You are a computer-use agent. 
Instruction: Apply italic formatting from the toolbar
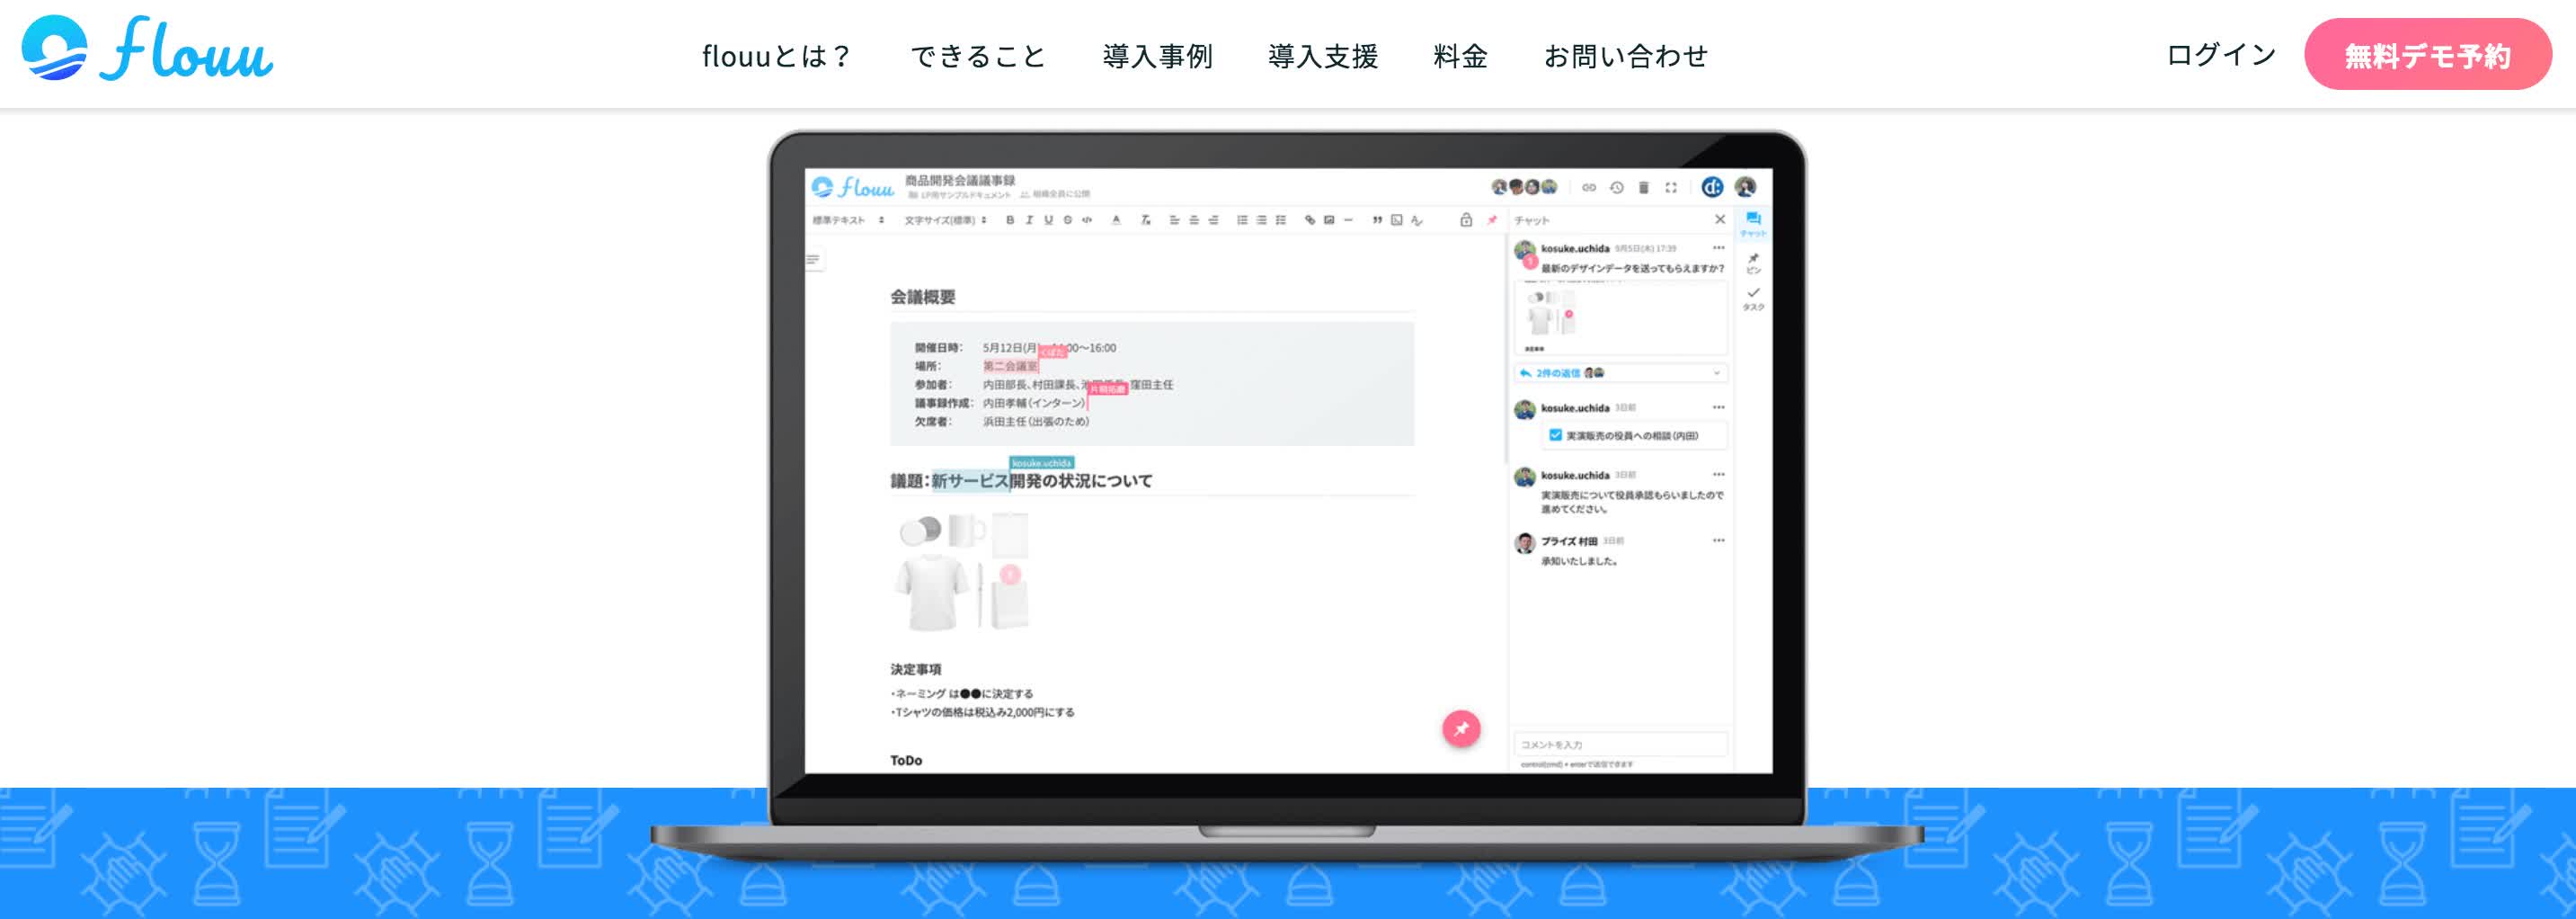1029,220
